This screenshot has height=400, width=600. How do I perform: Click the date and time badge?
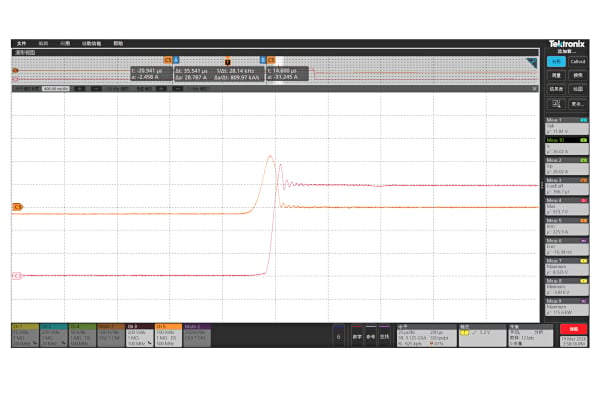573,341
